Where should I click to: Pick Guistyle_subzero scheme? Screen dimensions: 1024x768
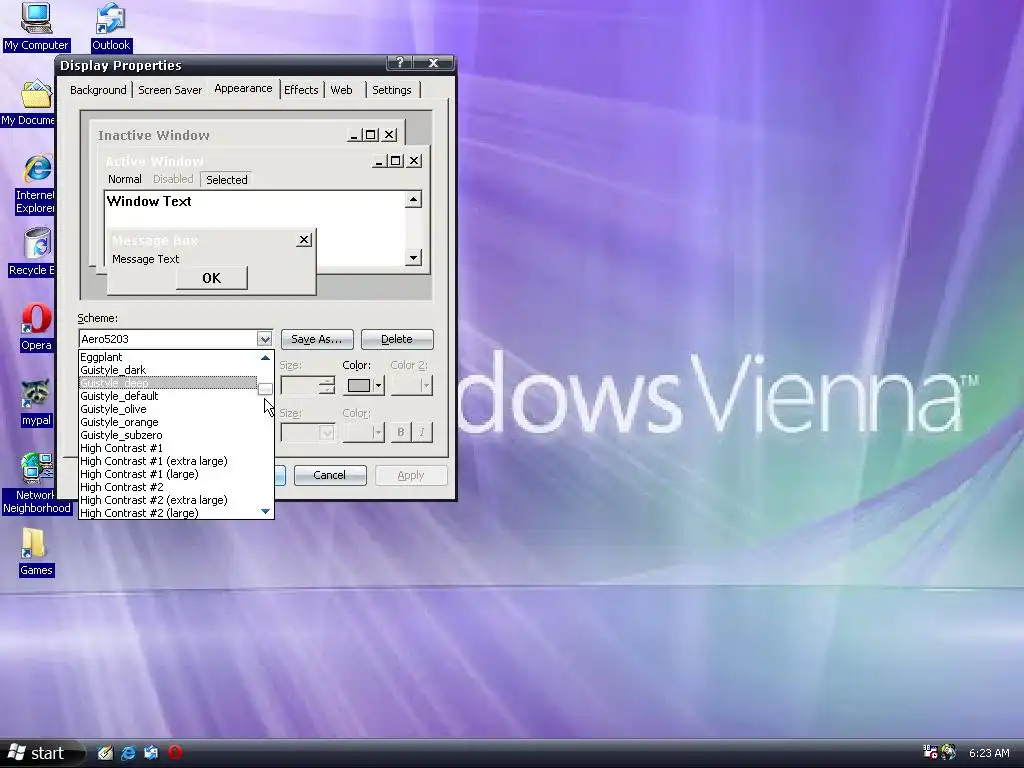pos(168,436)
